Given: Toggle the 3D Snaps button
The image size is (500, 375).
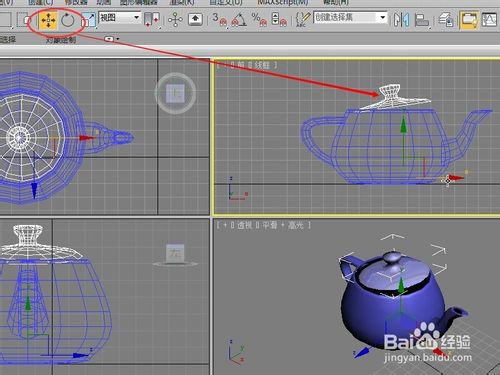Looking at the screenshot, I should click(220, 20).
